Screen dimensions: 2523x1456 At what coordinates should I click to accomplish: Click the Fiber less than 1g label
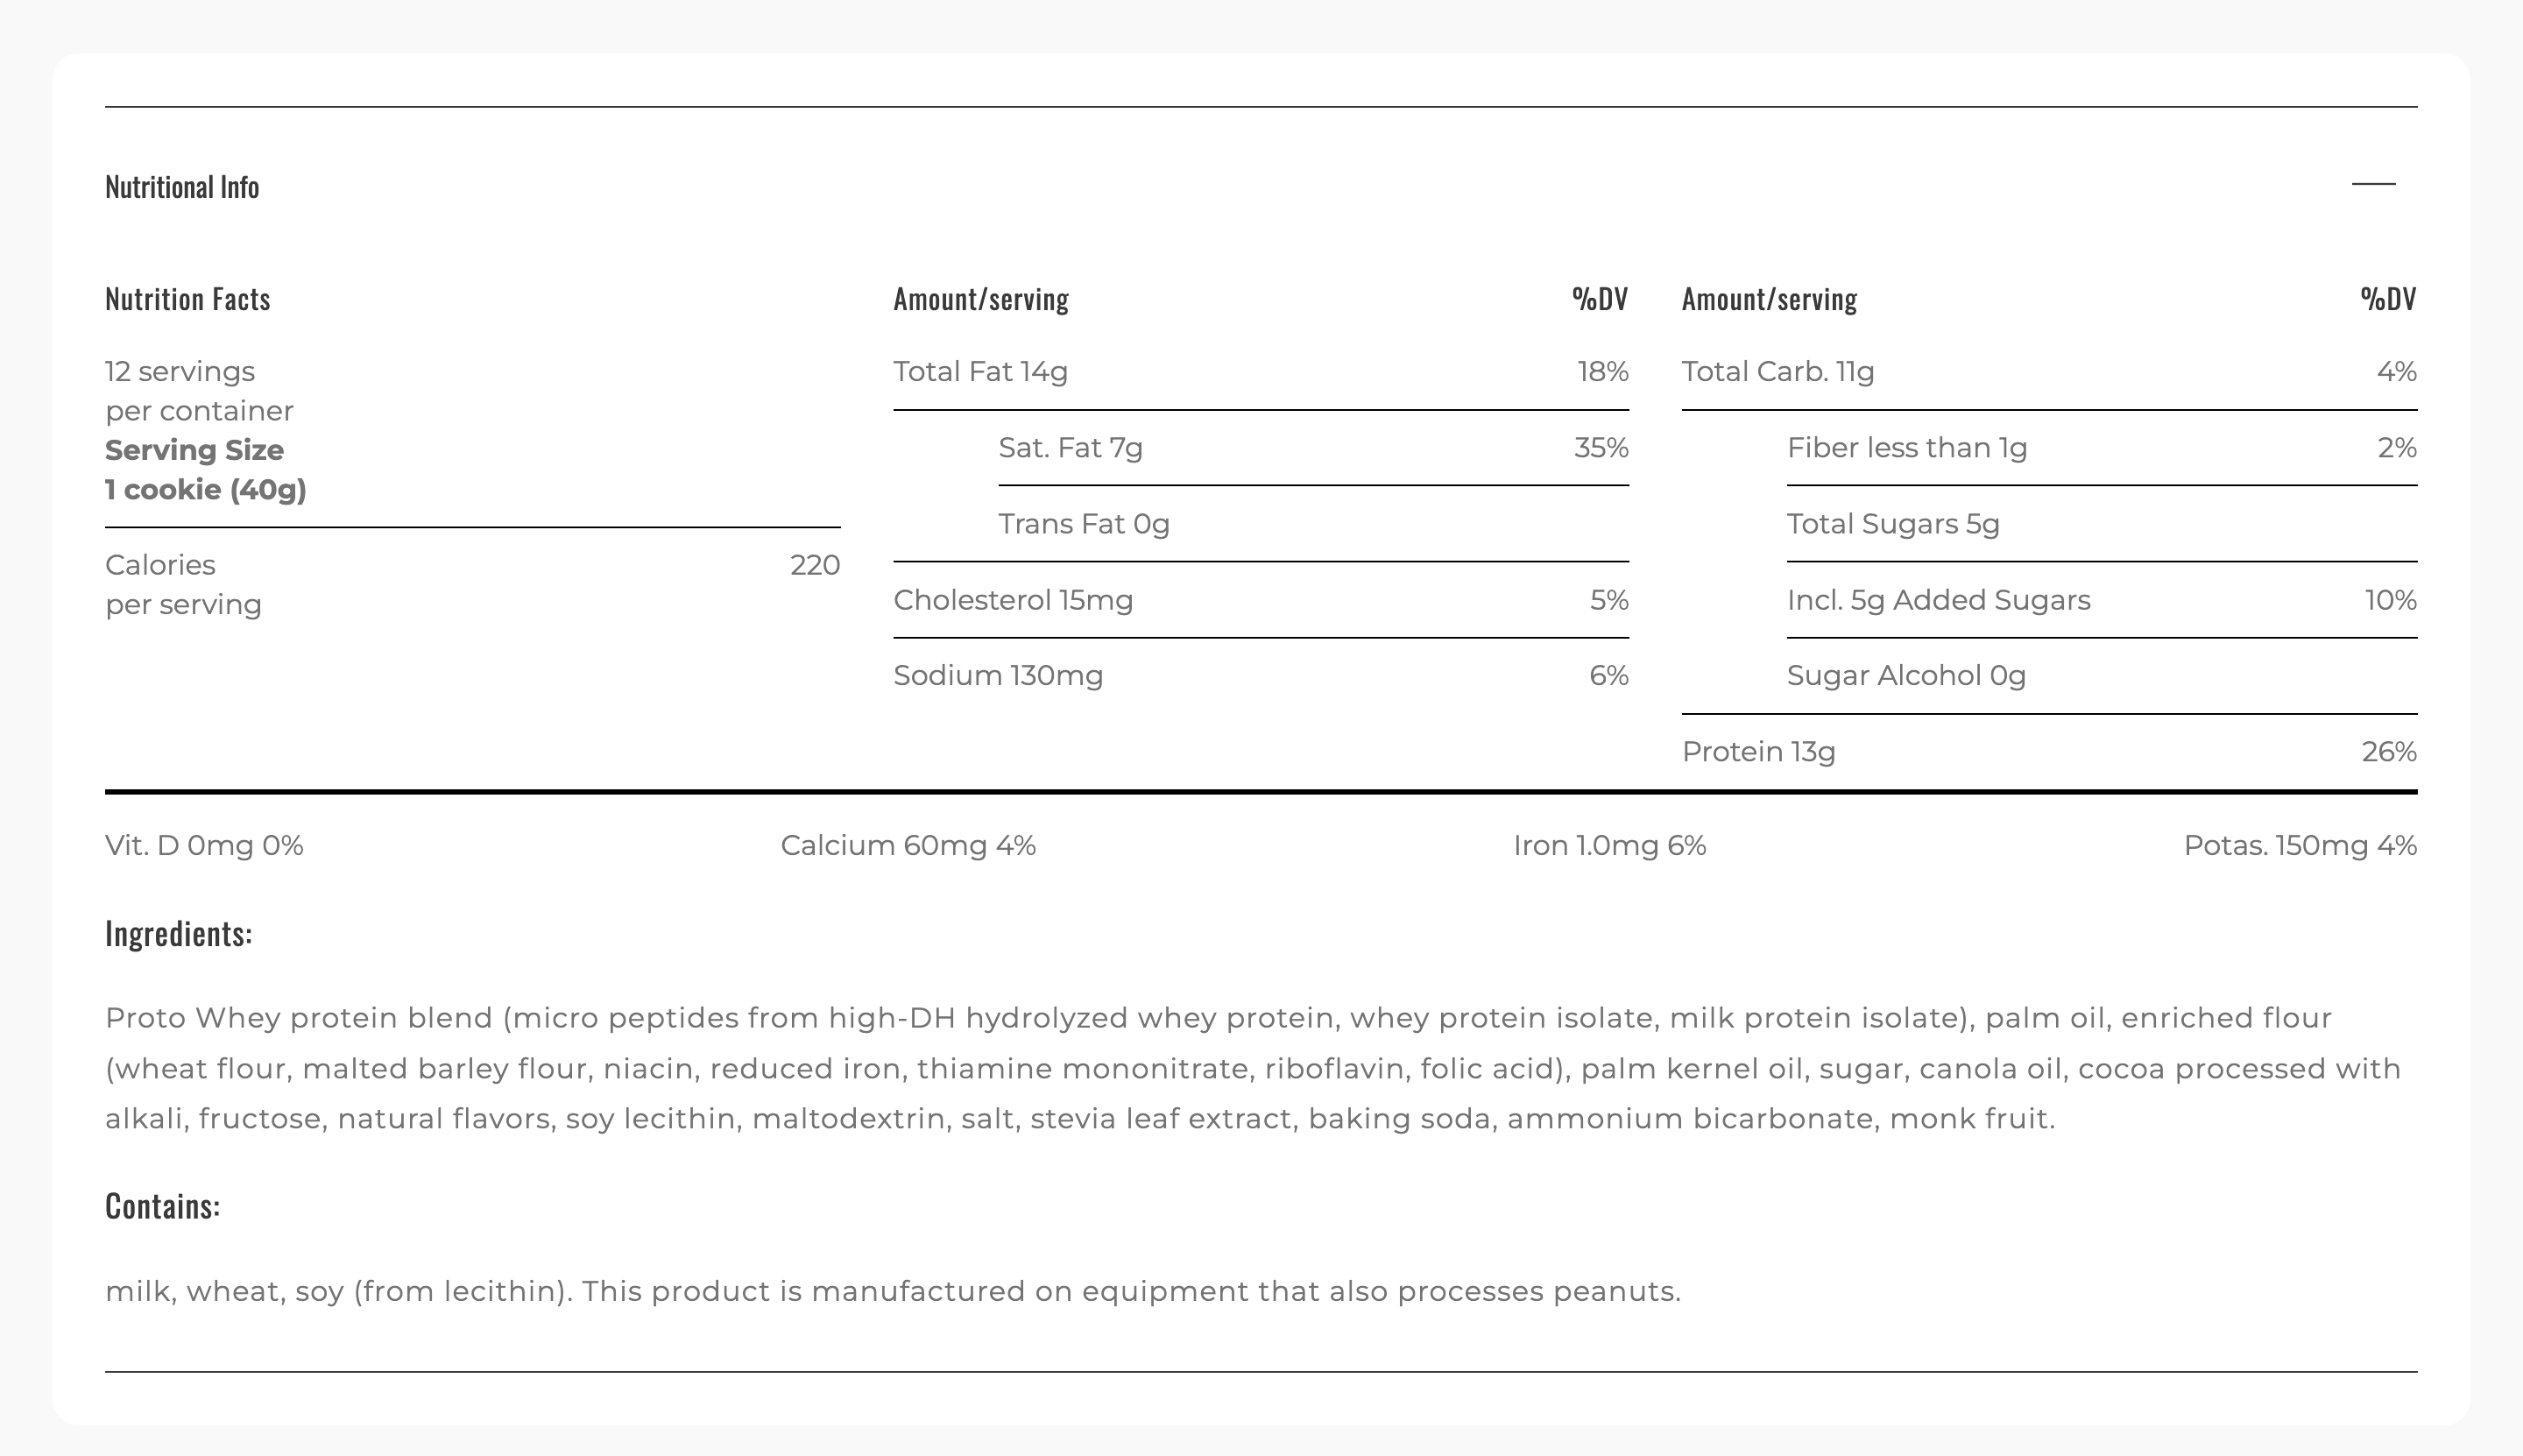click(x=1907, y=448)
